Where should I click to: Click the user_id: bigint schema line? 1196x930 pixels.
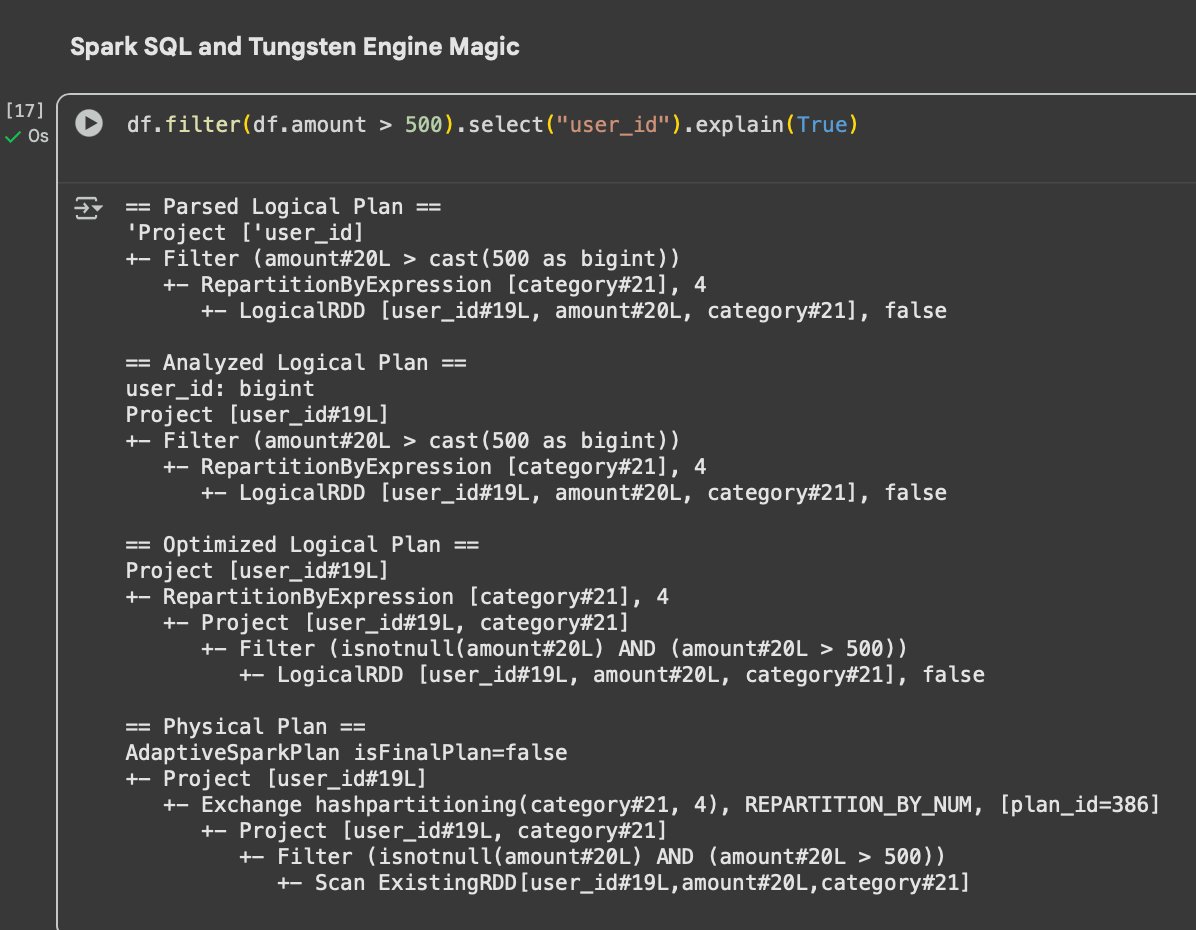pos(220,389)
